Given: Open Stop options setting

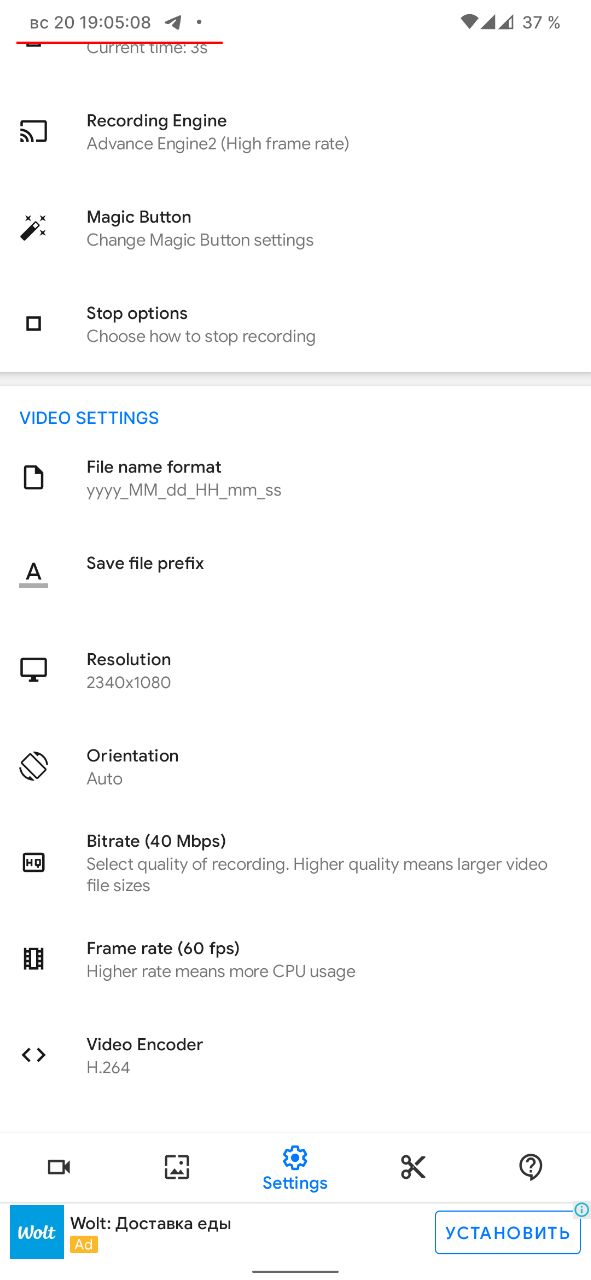Looking at the screenshot, I should (295, 324).
